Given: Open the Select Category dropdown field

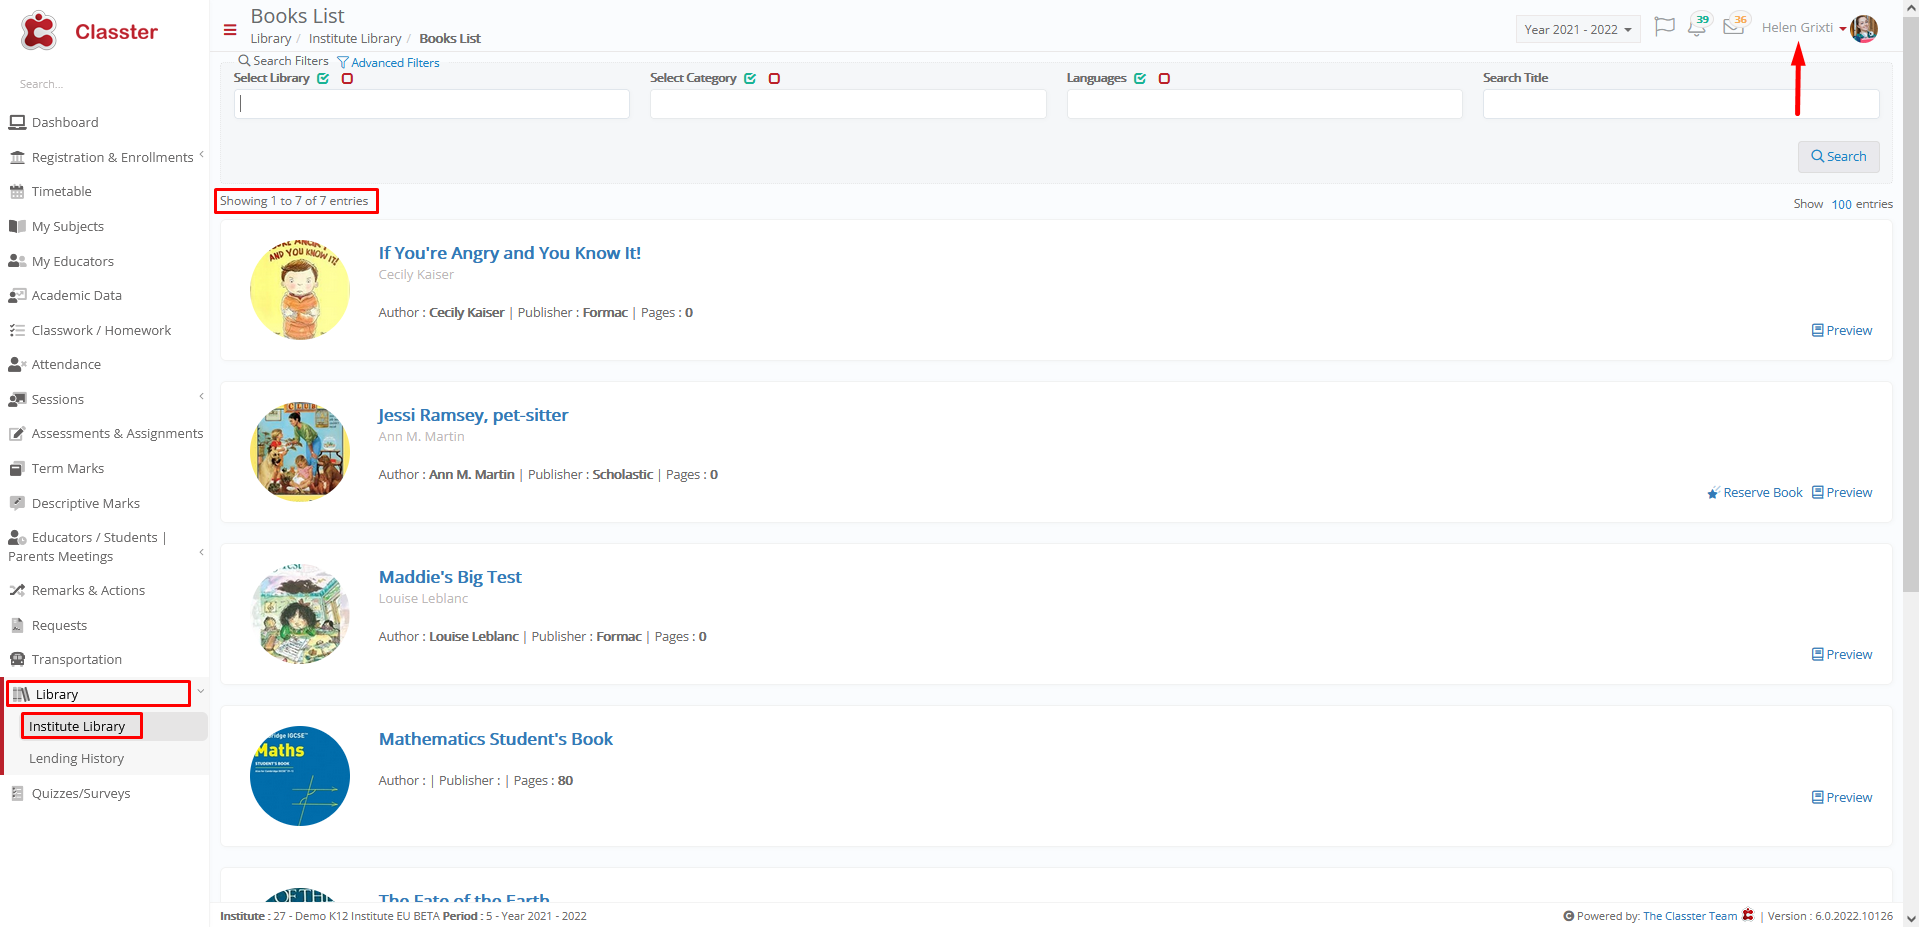Looking at the screenshot, I should pyautogui.click(x=848, y=104).
